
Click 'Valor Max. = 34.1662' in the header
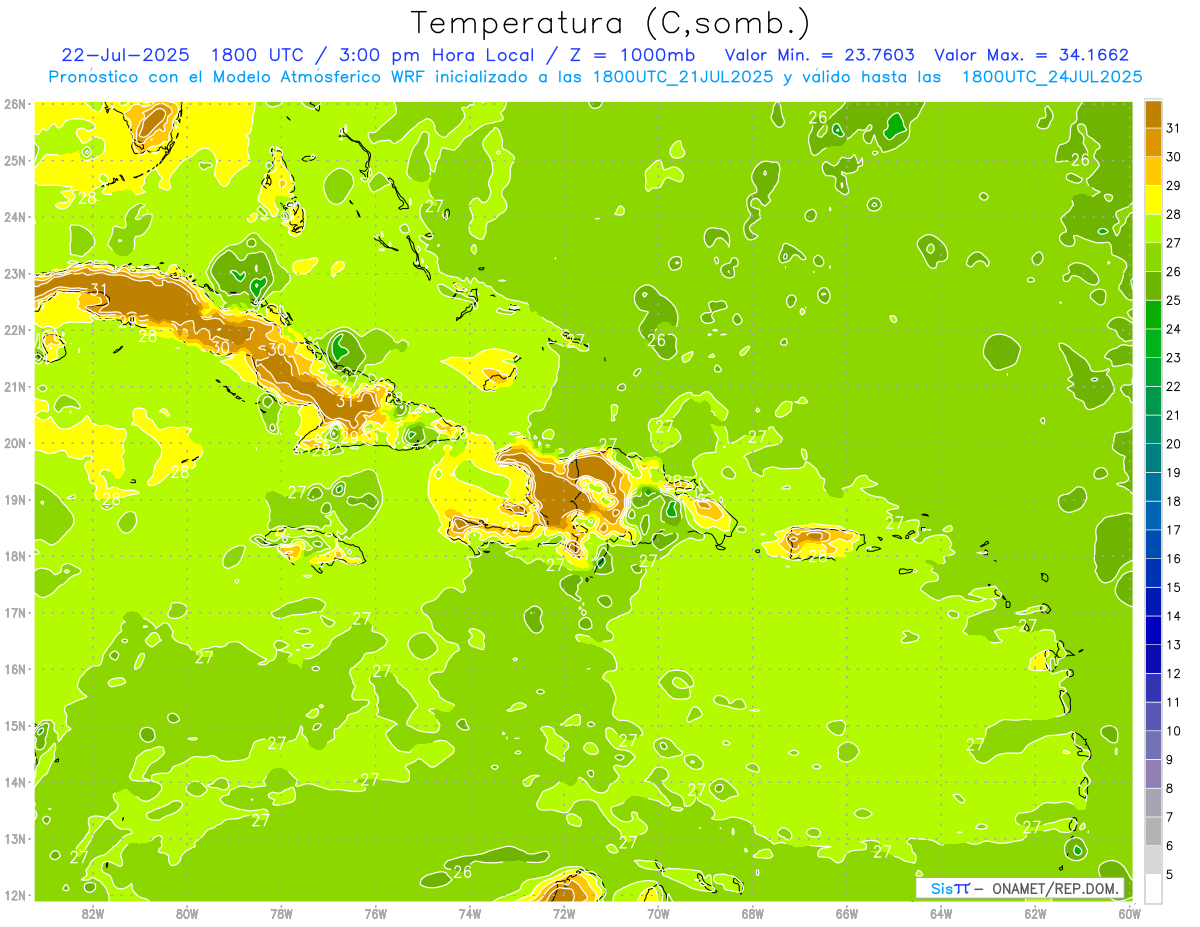click(1031, 55)
